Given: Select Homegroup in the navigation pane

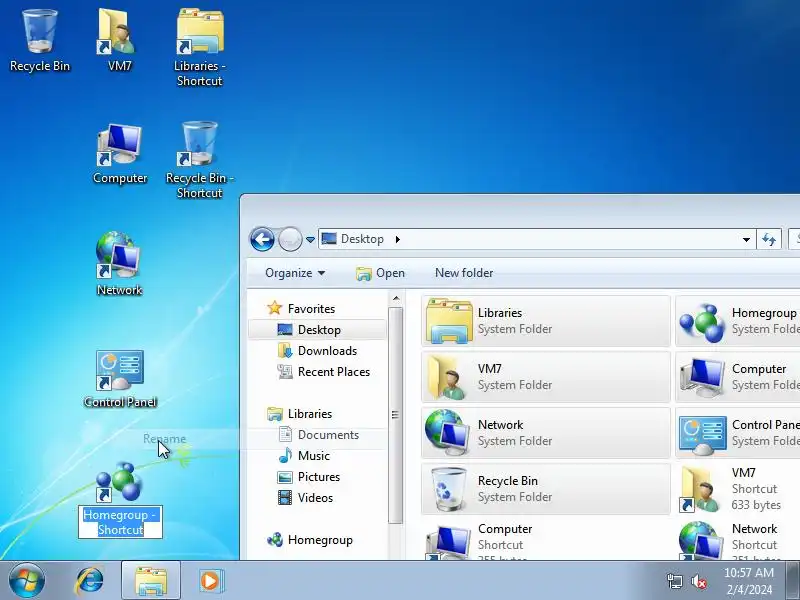Looking at the screenshot, I should pos(310,540).
